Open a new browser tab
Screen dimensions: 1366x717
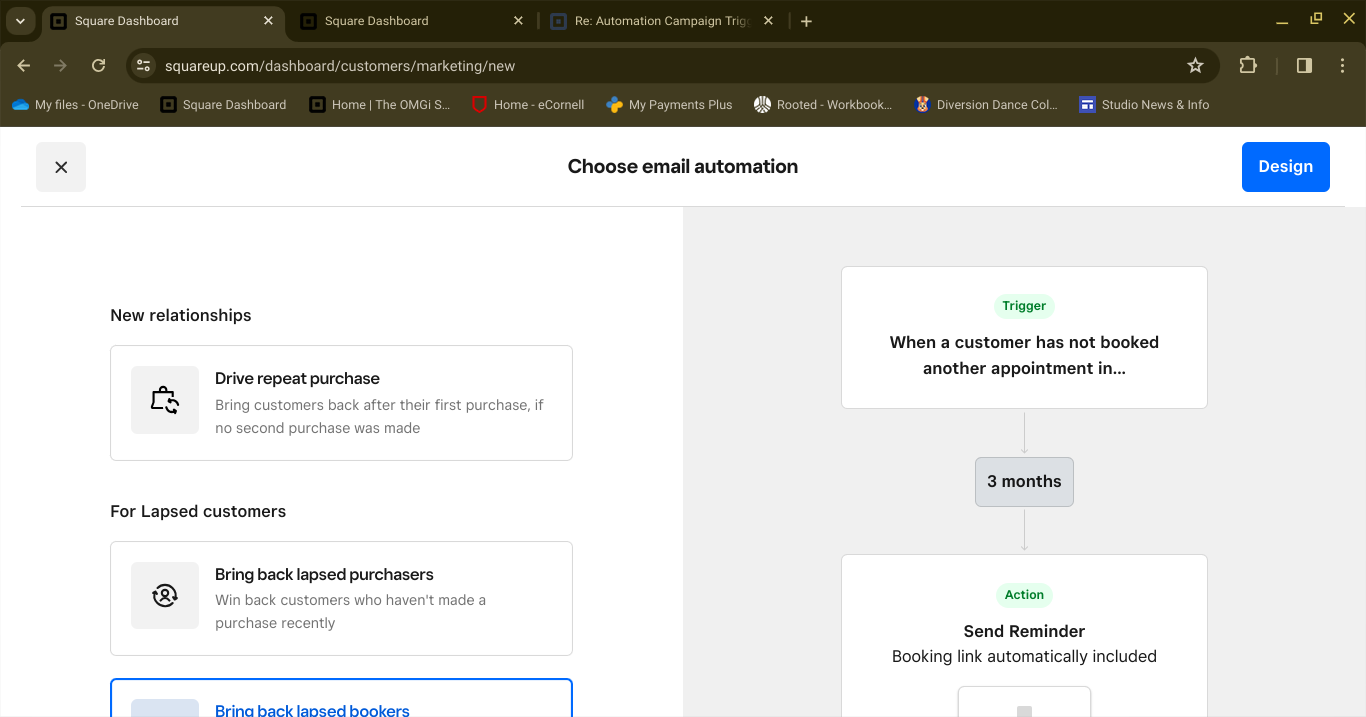pyautogui.click(x=806, y=20)
